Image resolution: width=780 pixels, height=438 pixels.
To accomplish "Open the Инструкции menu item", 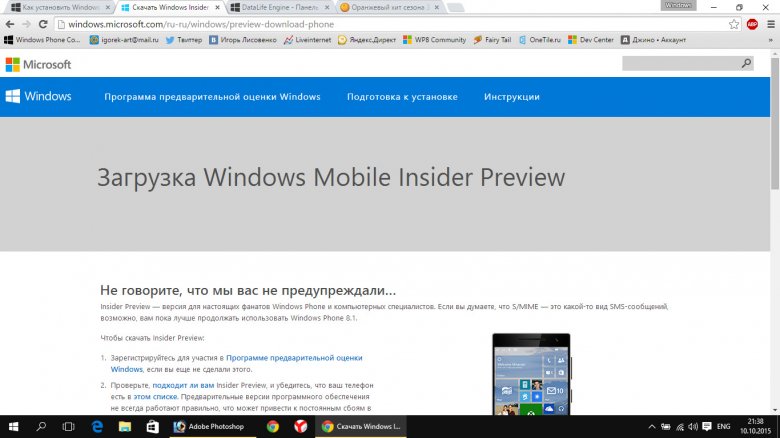I will [512, 97].
